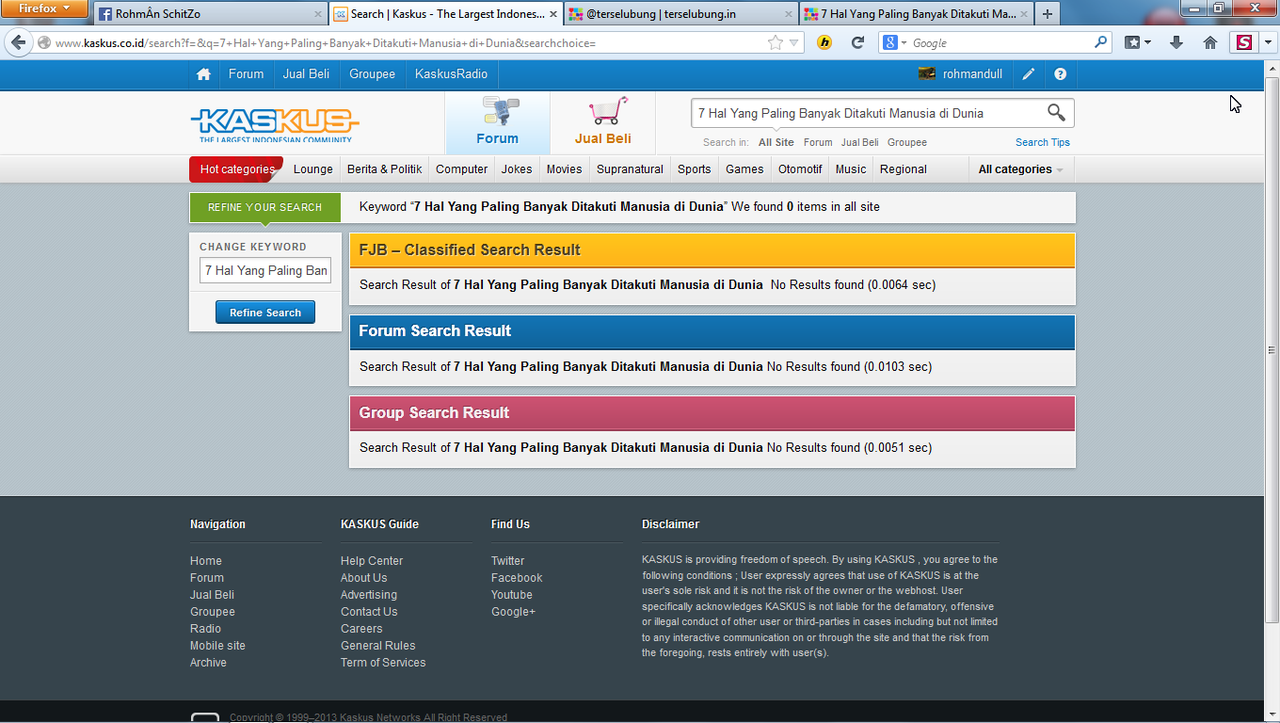Open the Lounge category

tap(313, 169)
